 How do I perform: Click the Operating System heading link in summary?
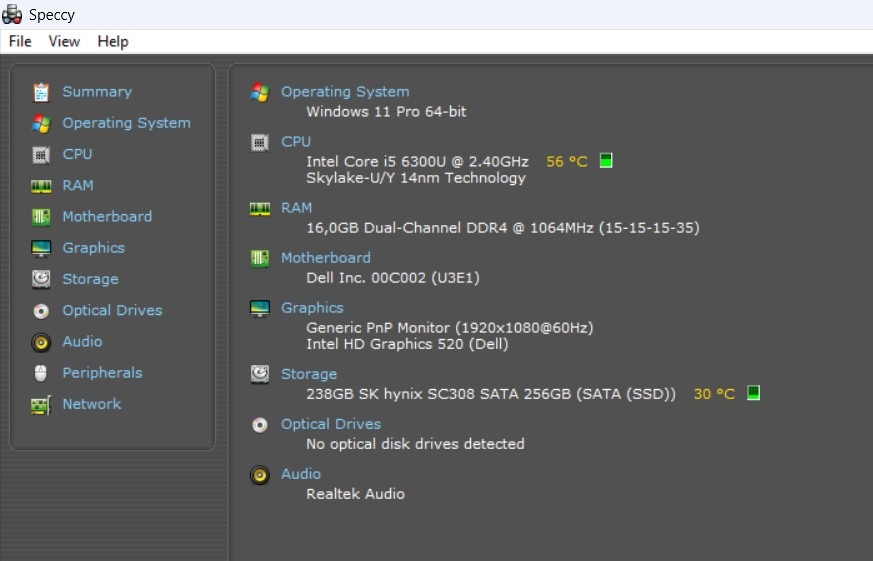pos(345,92)
